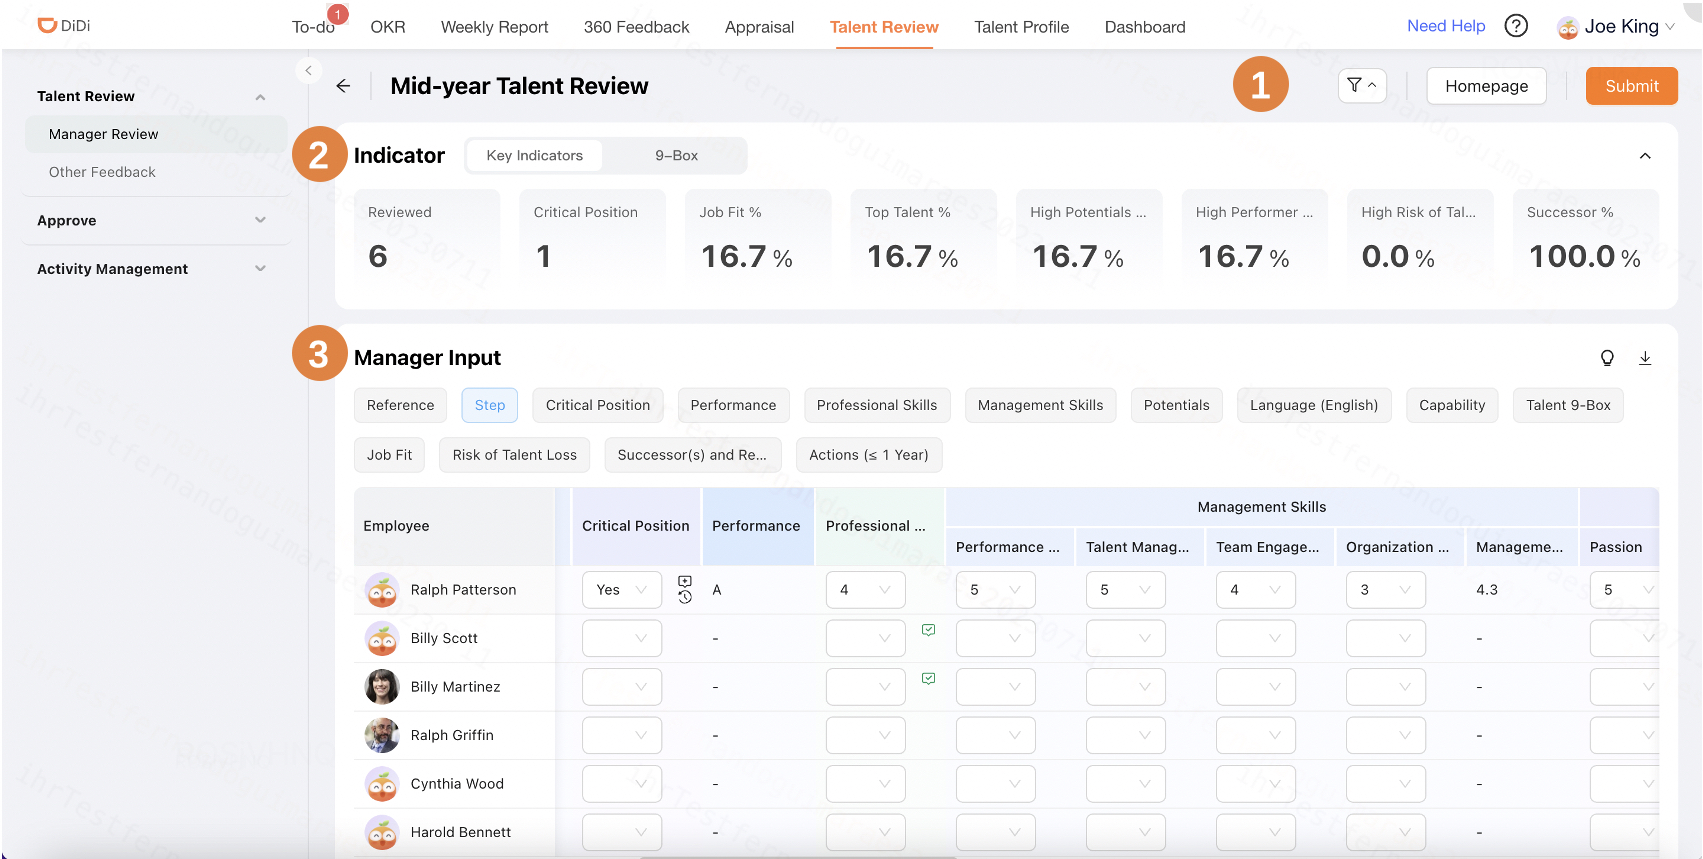
Task: View history icon in Ralph Patterson's row
Action: (685, 597)
